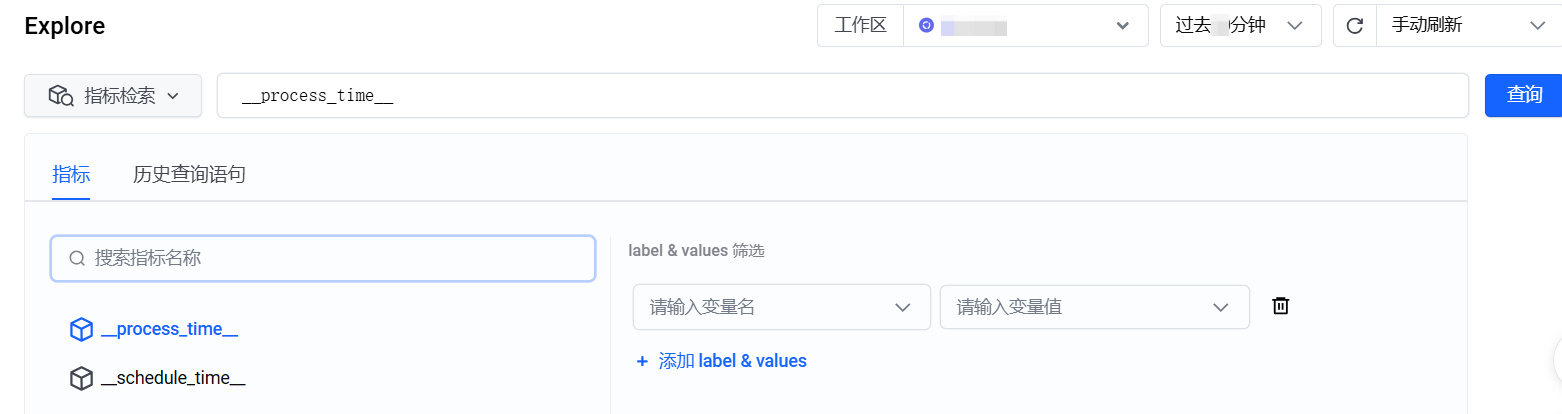Click the blue 查询 button
This screenshot has width=1562, height=414.
point(1523,95)
